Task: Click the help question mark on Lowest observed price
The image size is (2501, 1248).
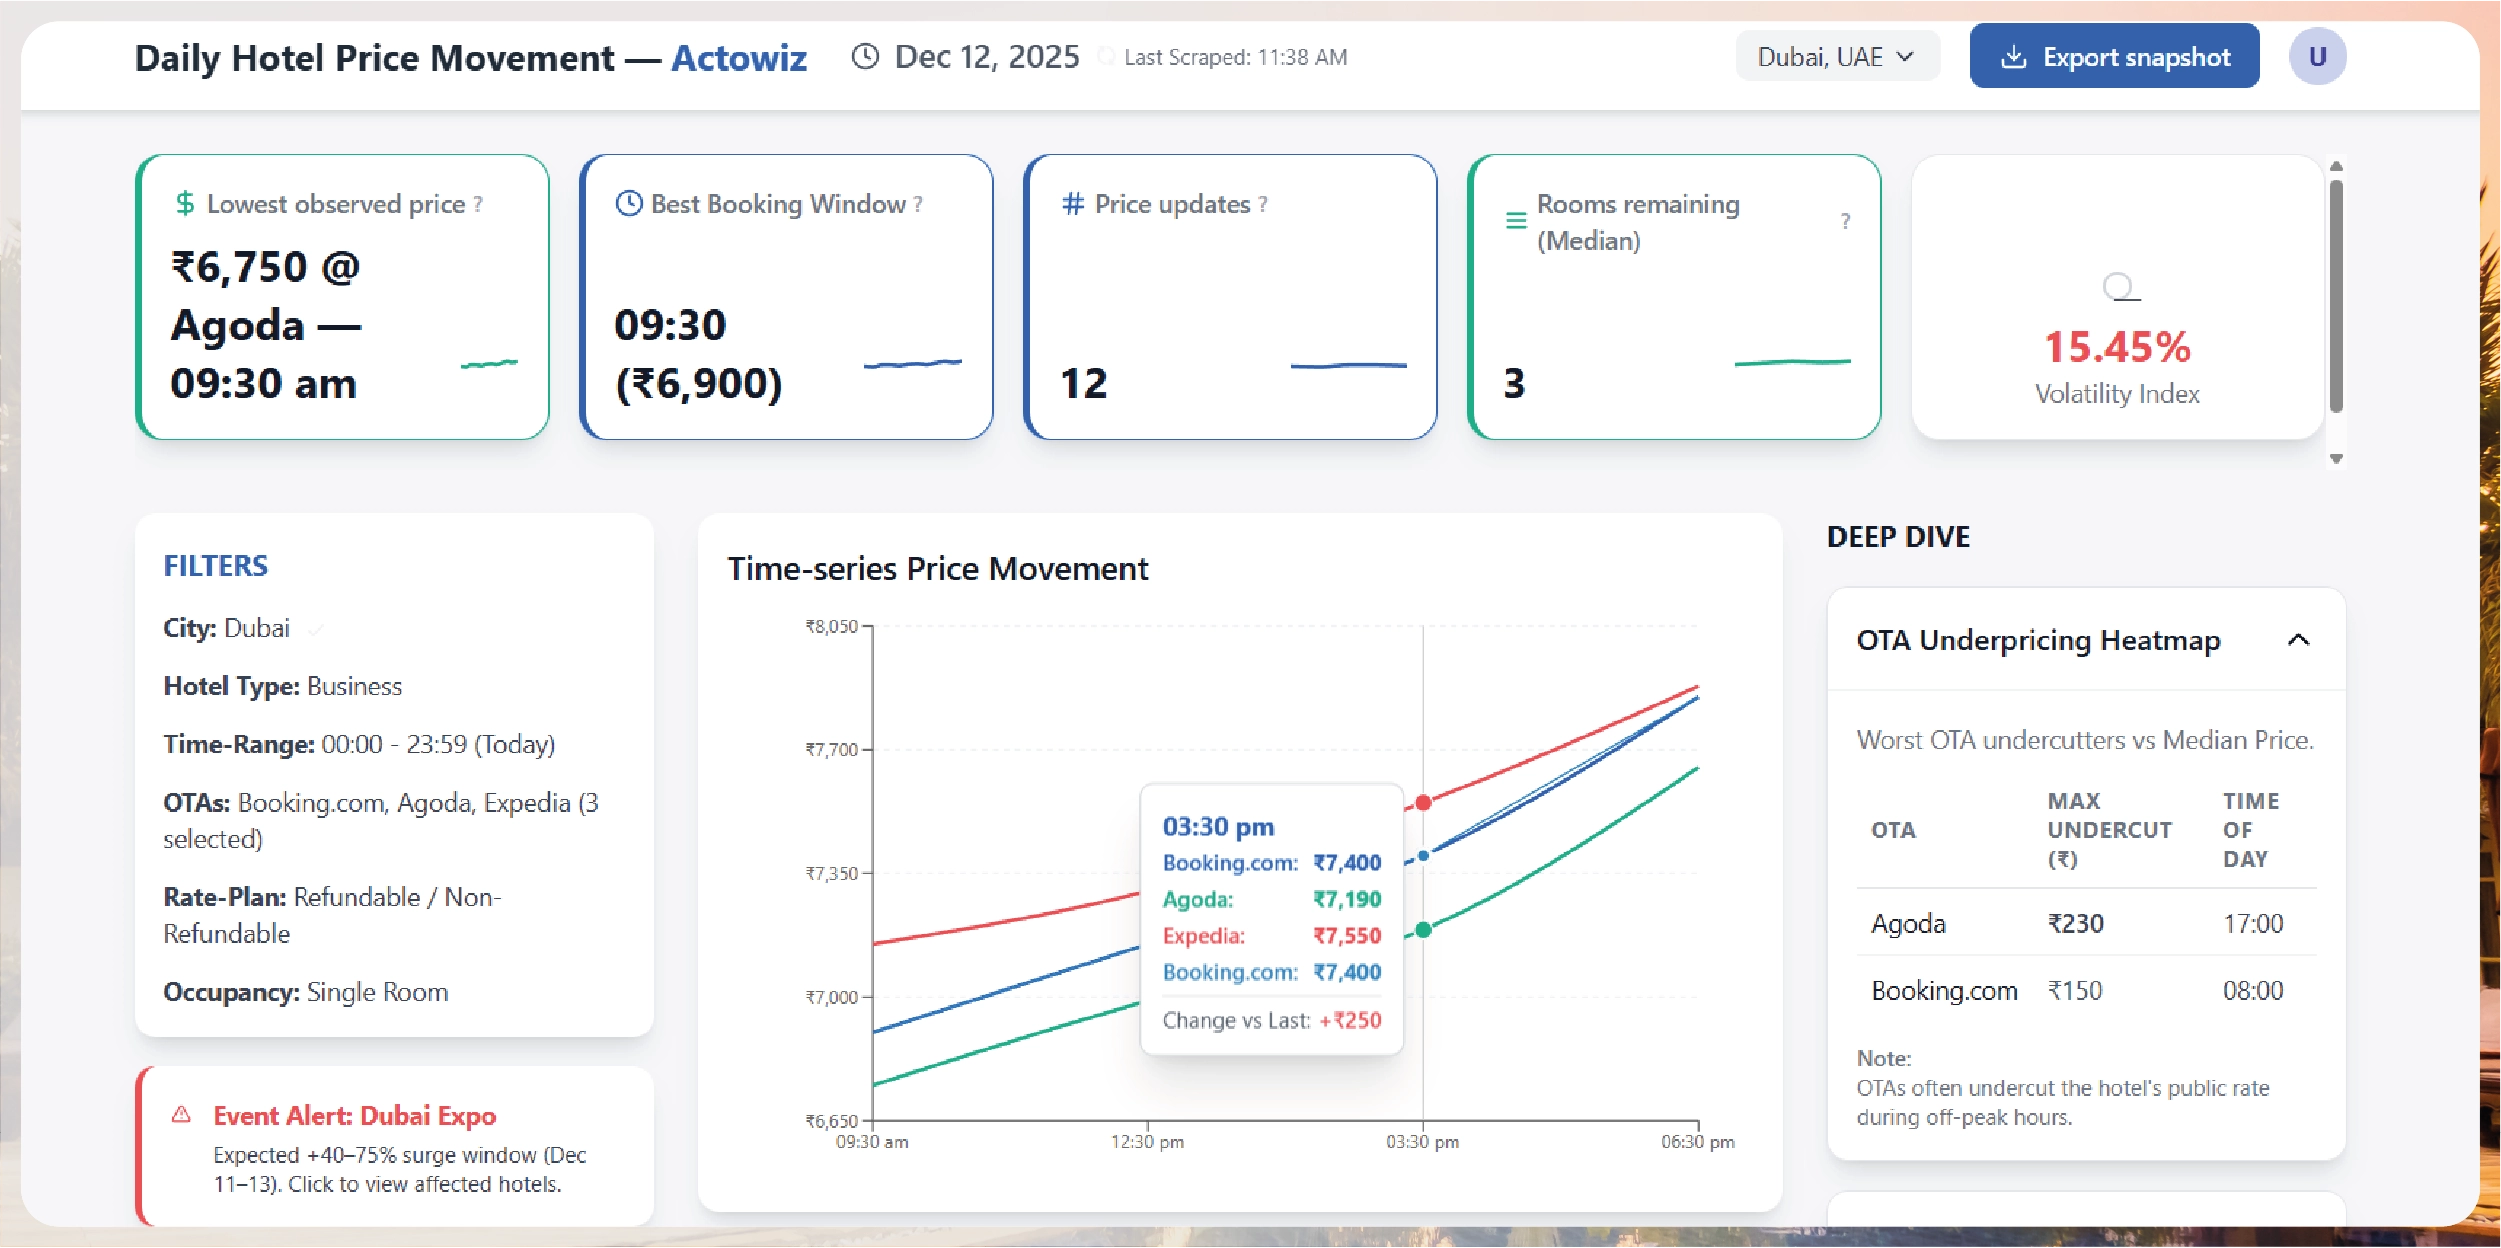Action: pos(475,204)
